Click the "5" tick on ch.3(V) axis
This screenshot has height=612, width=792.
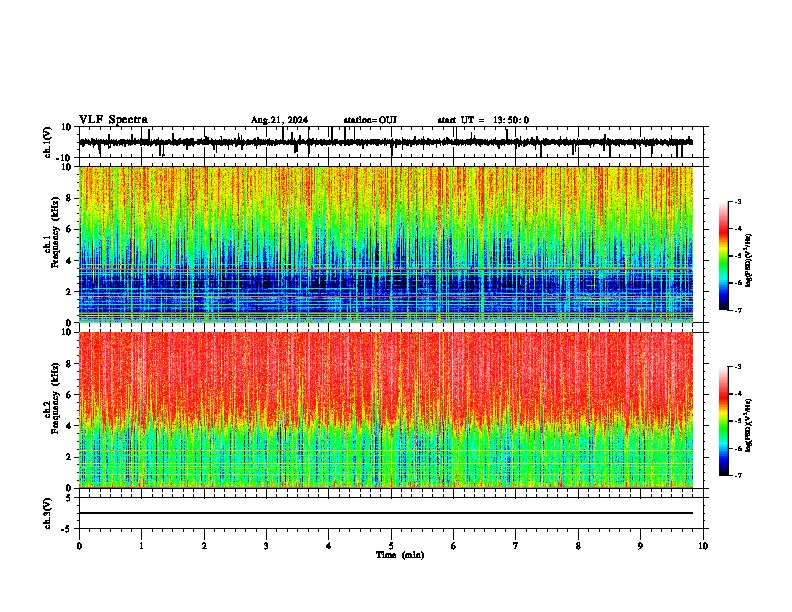(70, 498)
